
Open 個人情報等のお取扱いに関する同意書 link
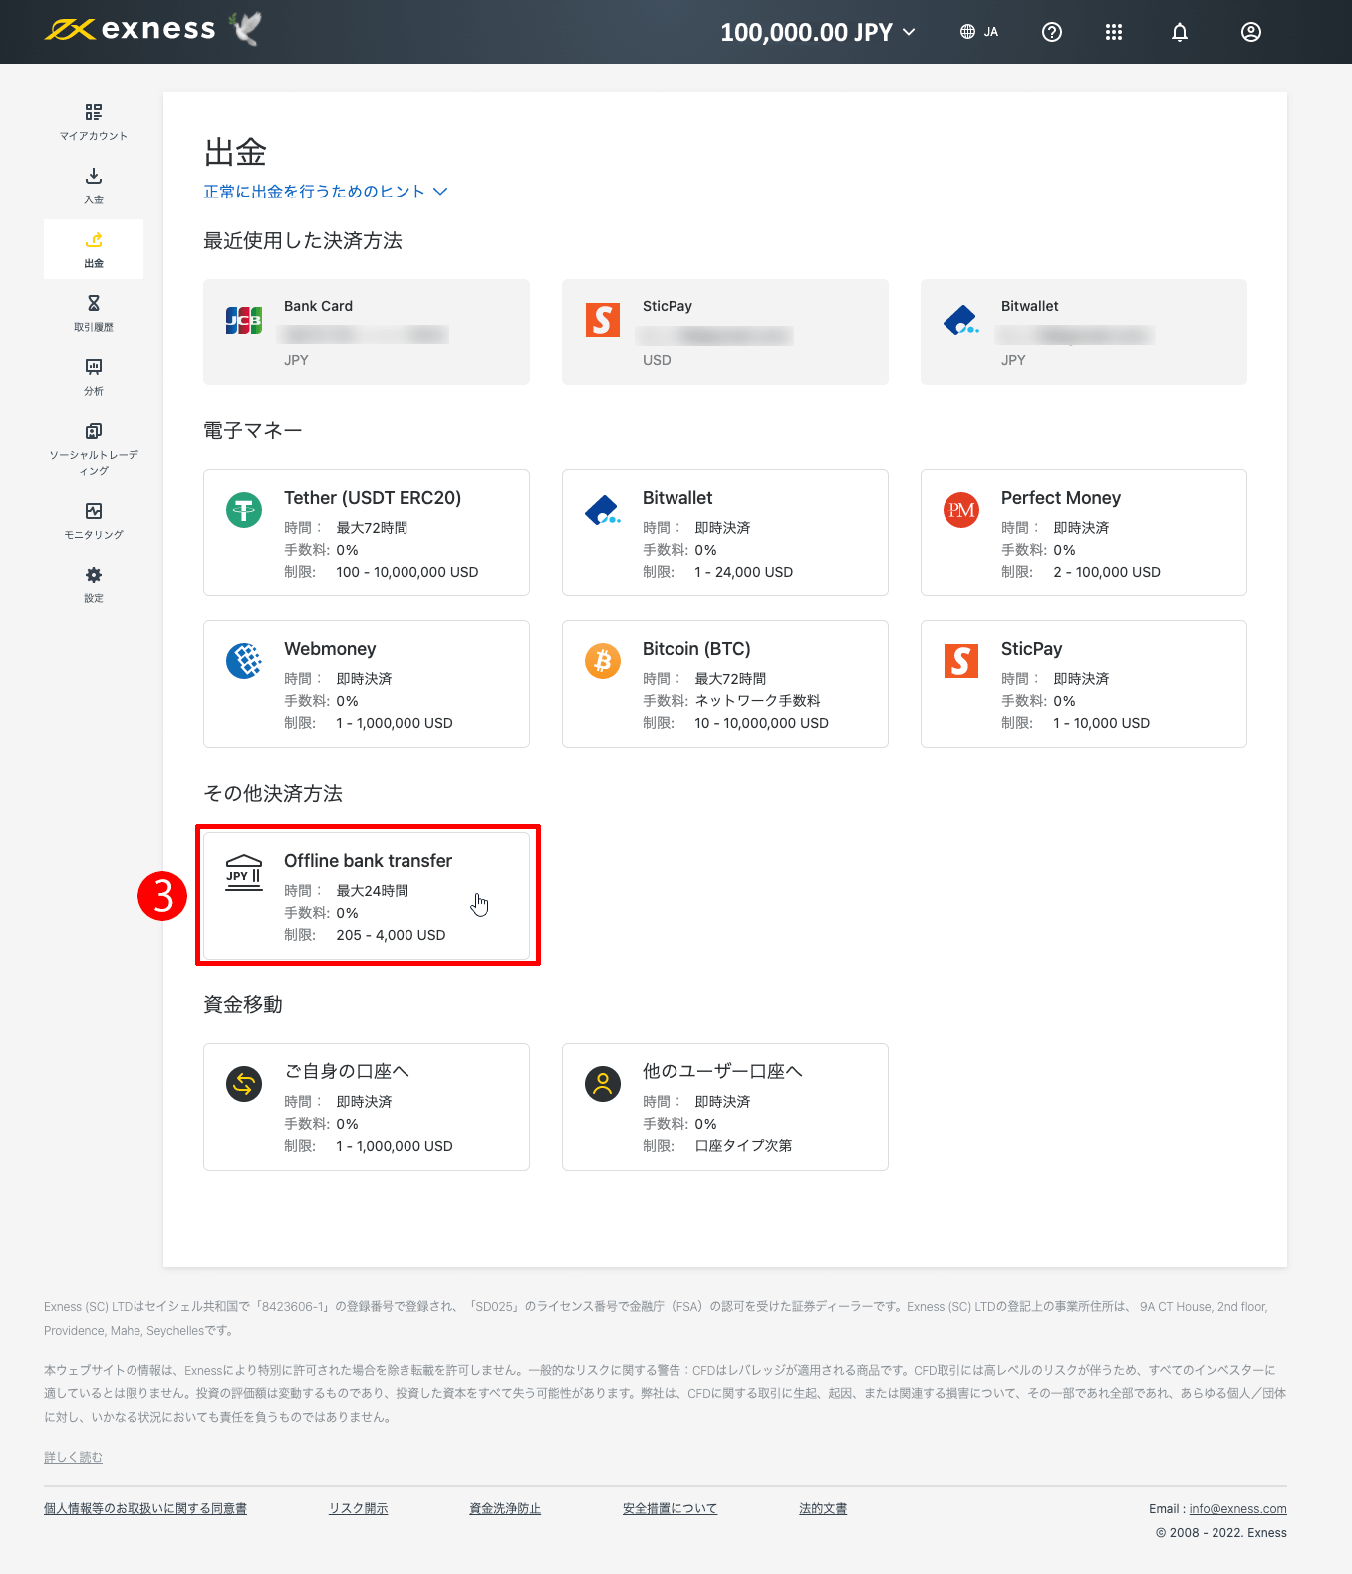pyautogui.click(x=145, y=1508)
